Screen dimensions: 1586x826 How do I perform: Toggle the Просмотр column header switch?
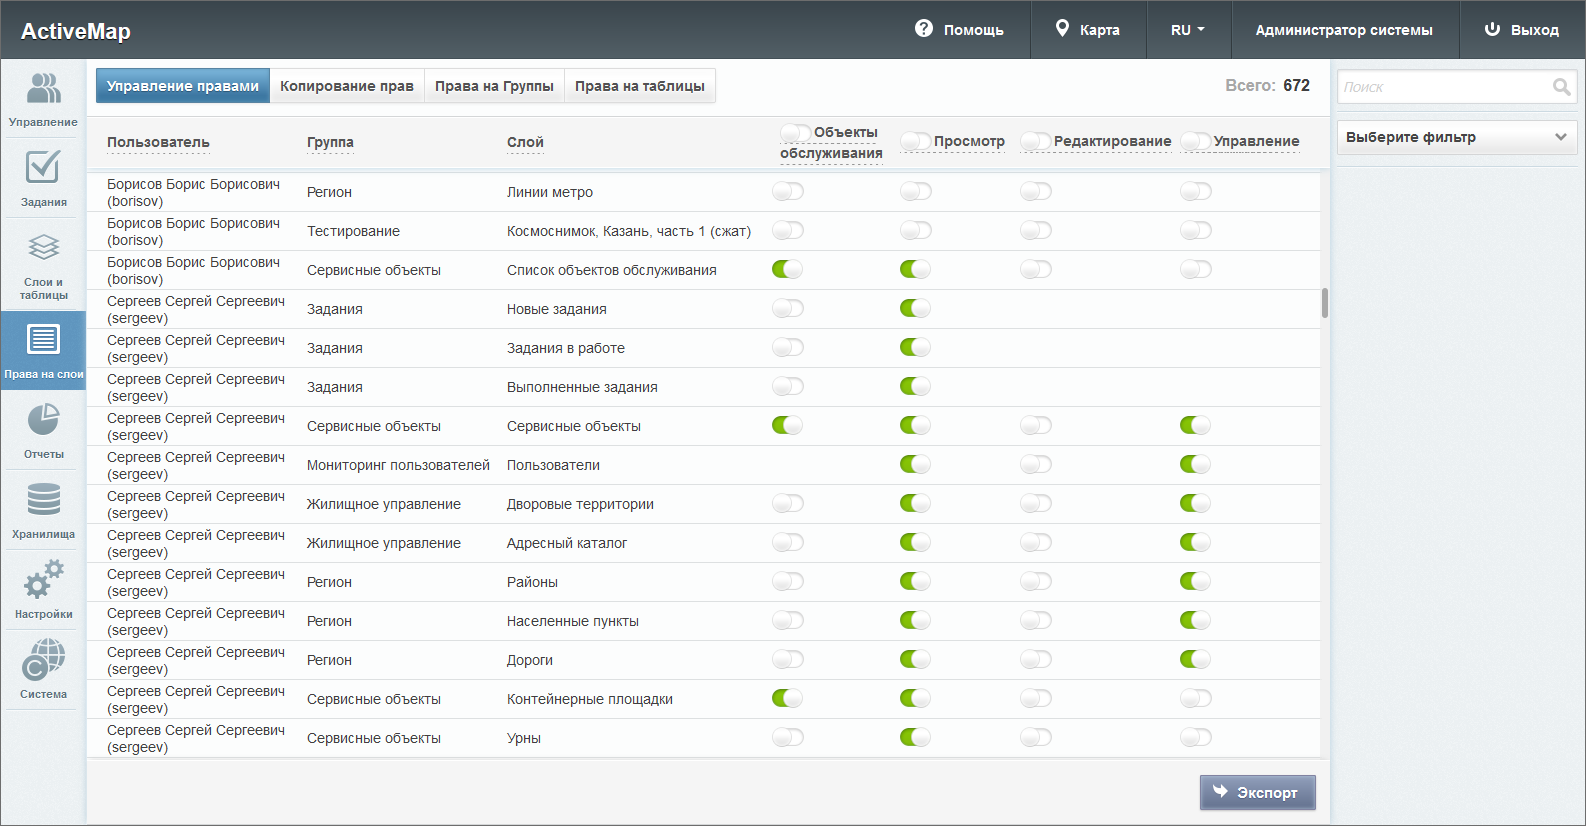915,141
